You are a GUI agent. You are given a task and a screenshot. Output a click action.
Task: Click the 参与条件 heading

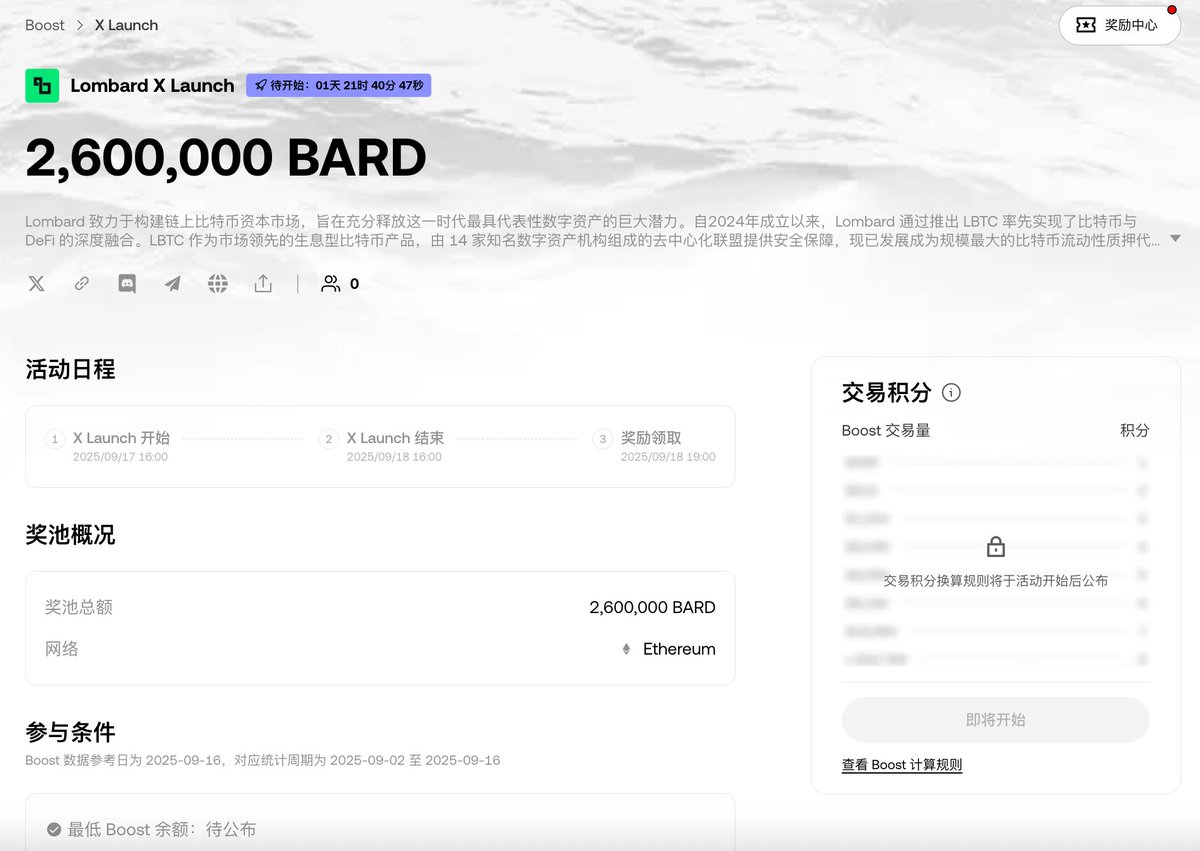tap(70, 732)
